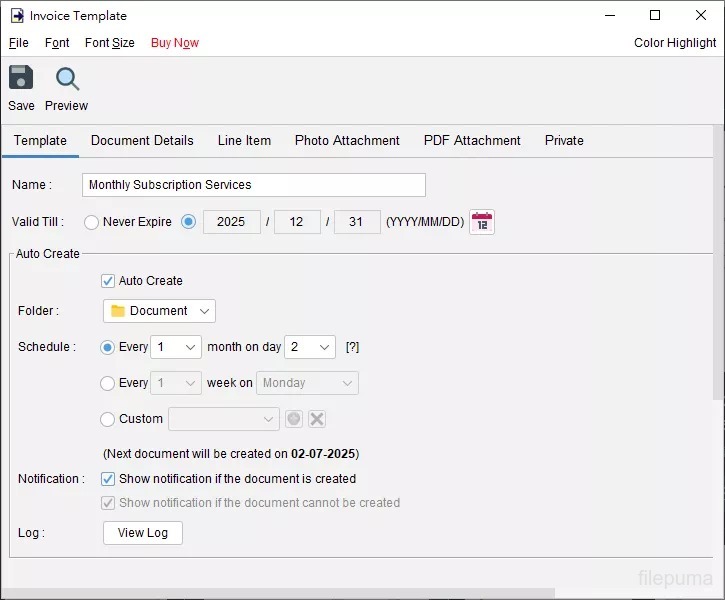This screenshot has width=725, height=600.
Task: Click the Buy Now link
Action: tap(174, 43)
